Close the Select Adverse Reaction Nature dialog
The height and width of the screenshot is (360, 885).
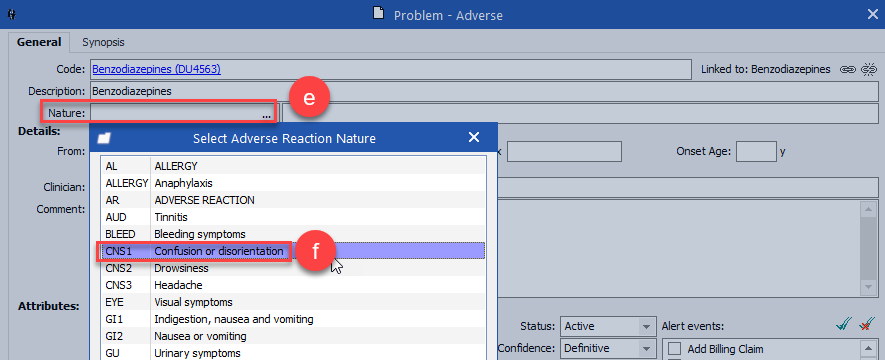[474, 137]
